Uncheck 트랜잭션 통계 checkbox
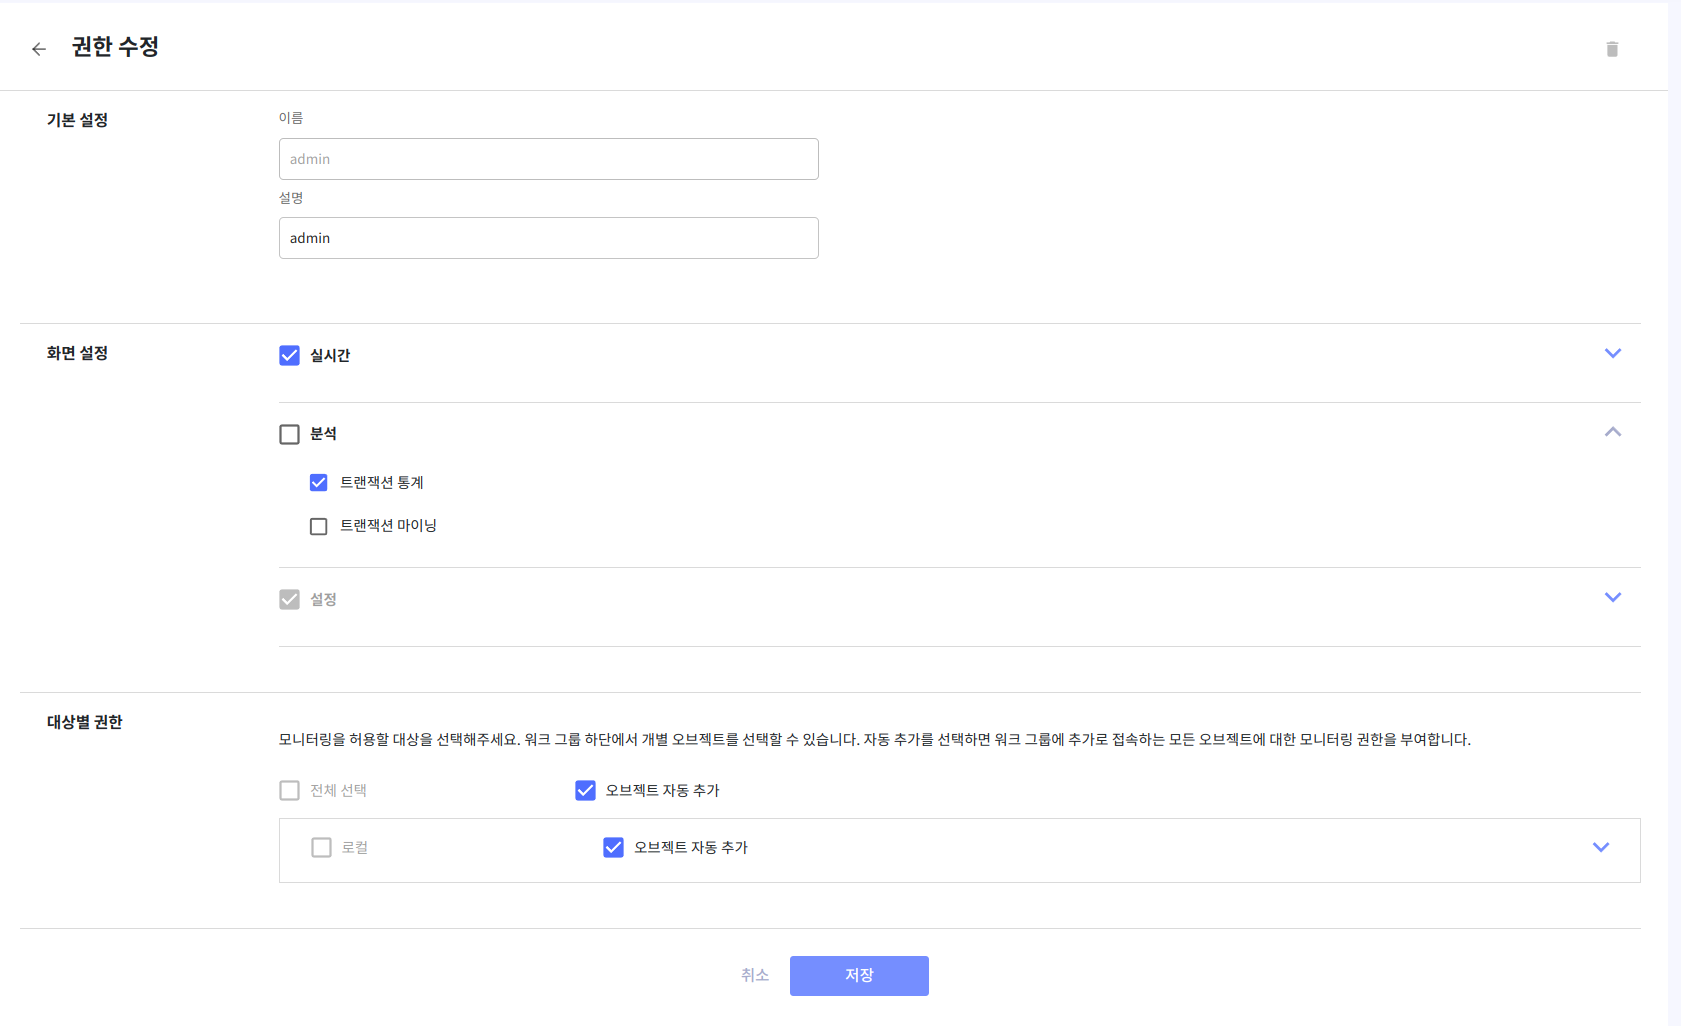The width and height of the screenshot is (1681, 1026). pos(318,483)
